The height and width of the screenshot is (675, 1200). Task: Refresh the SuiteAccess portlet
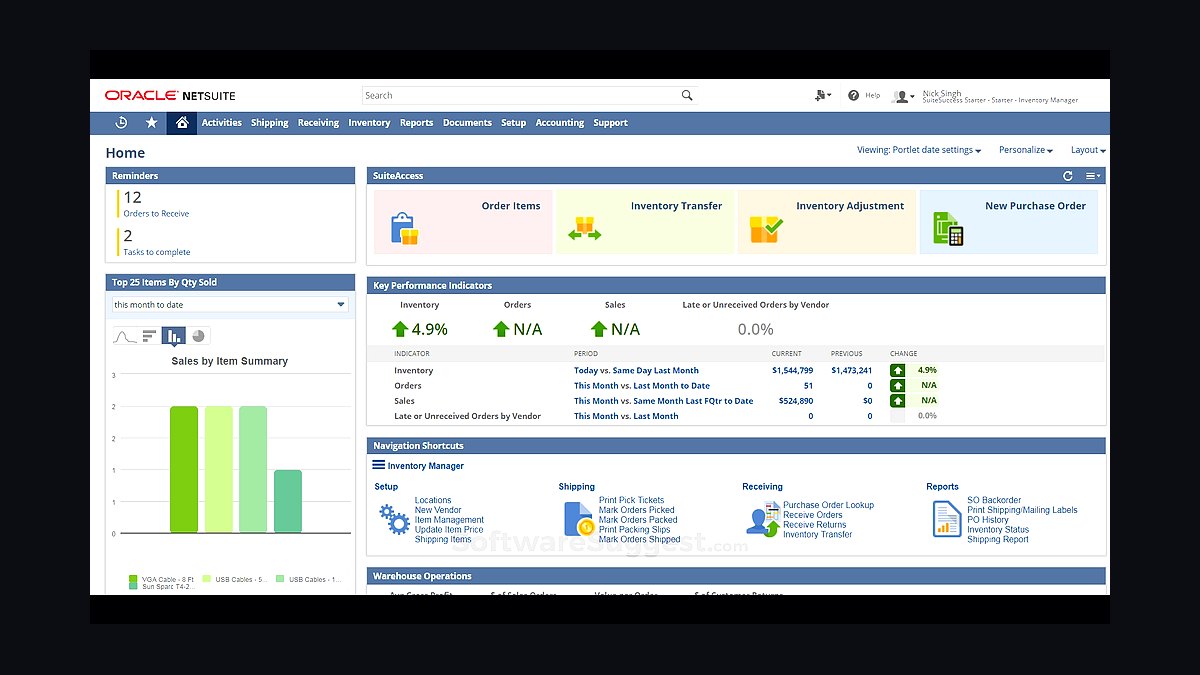tap(1068, 176)
